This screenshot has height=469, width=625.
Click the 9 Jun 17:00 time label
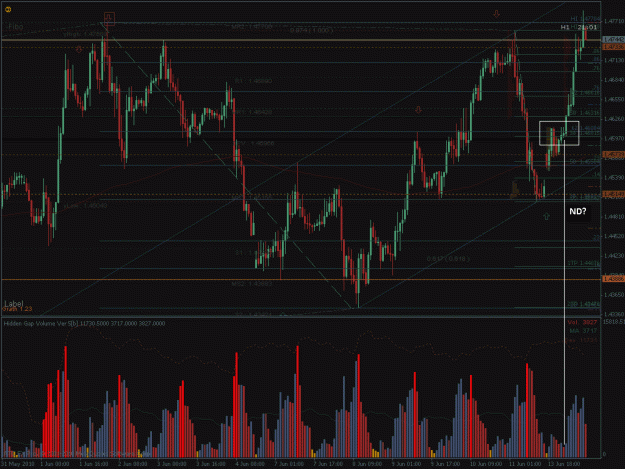click(445, 464)
